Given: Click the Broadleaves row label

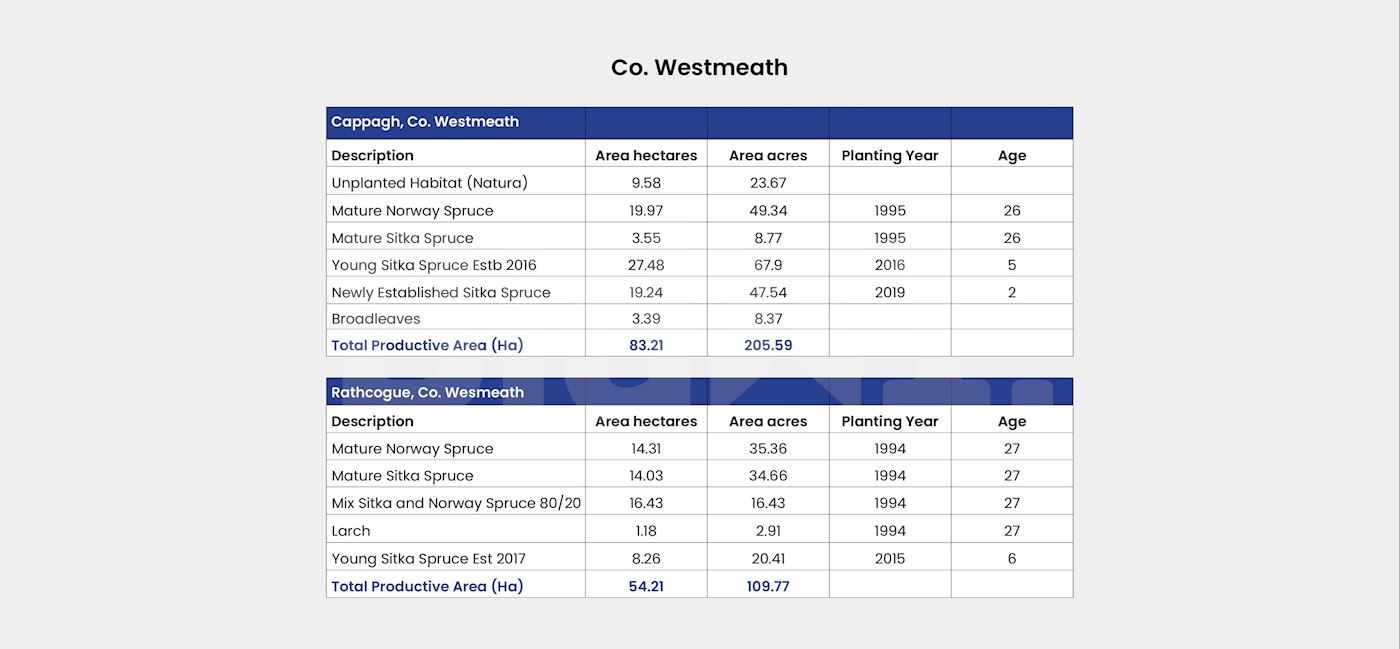Looking at the screenshot, I should (x=375, y=319).
